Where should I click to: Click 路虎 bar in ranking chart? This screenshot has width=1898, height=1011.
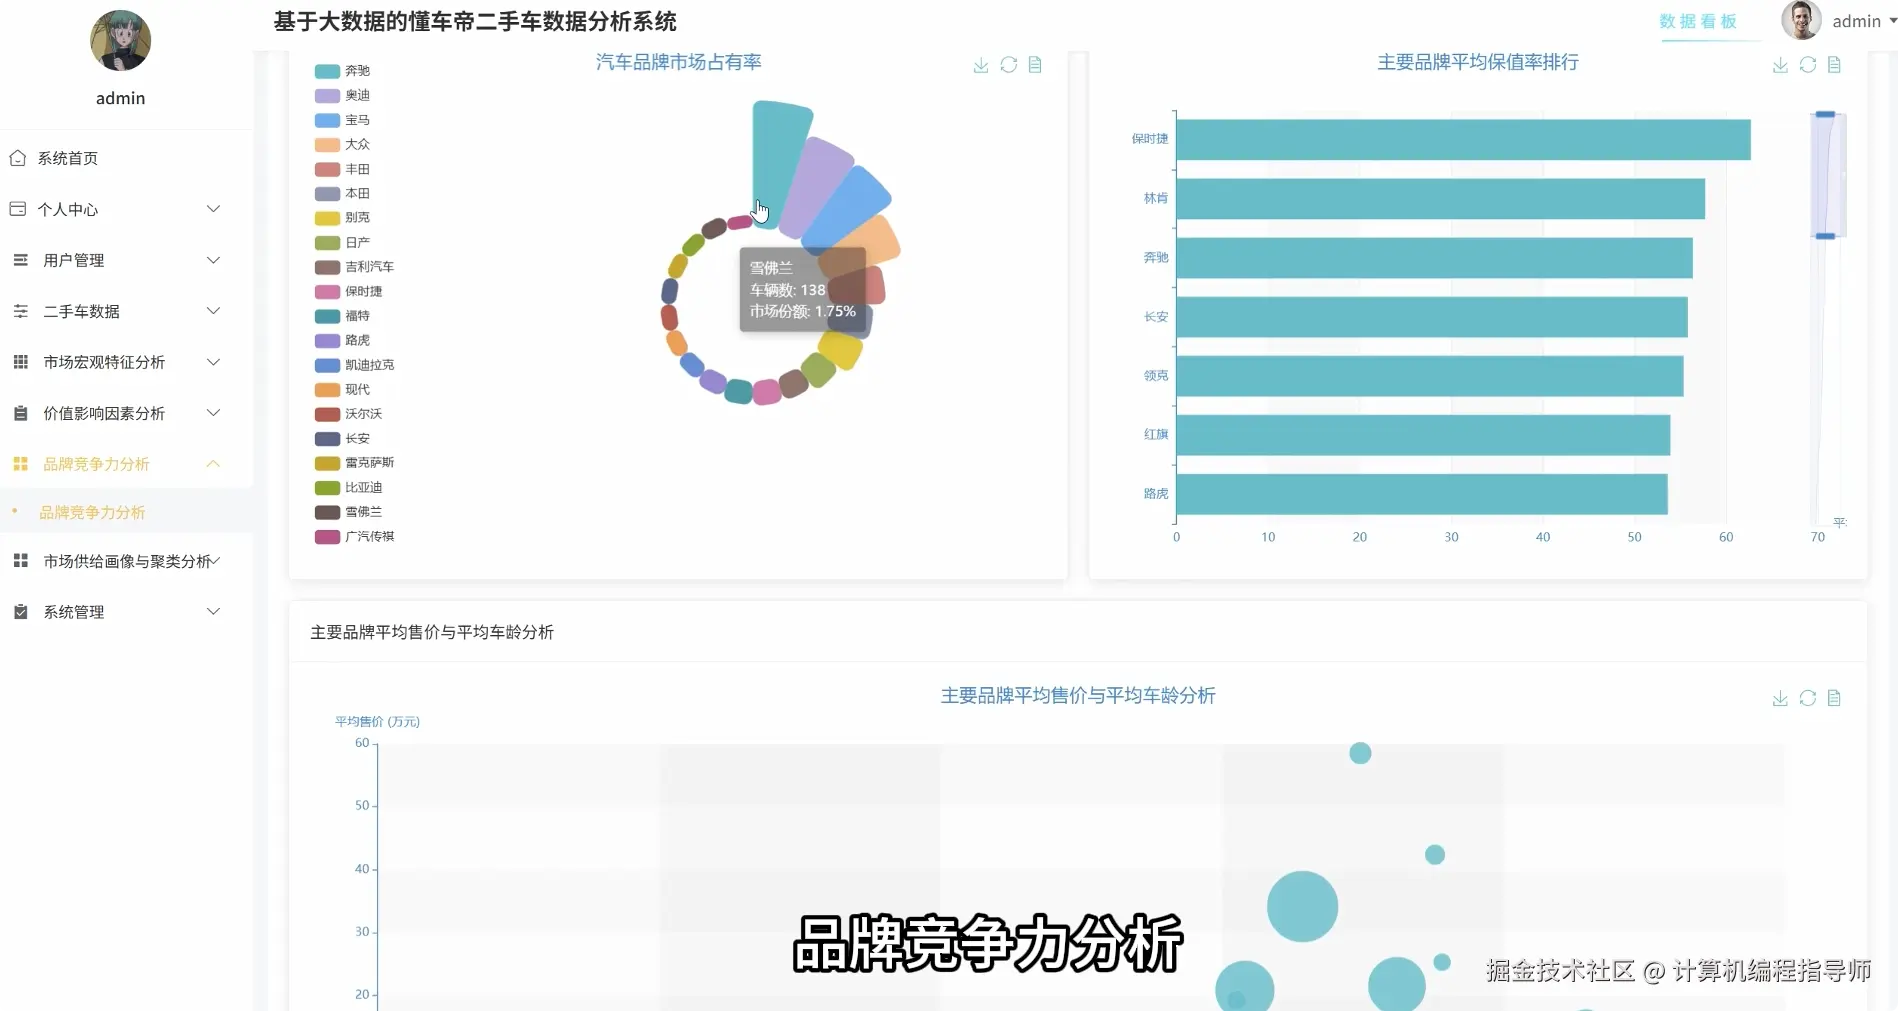1421,494
